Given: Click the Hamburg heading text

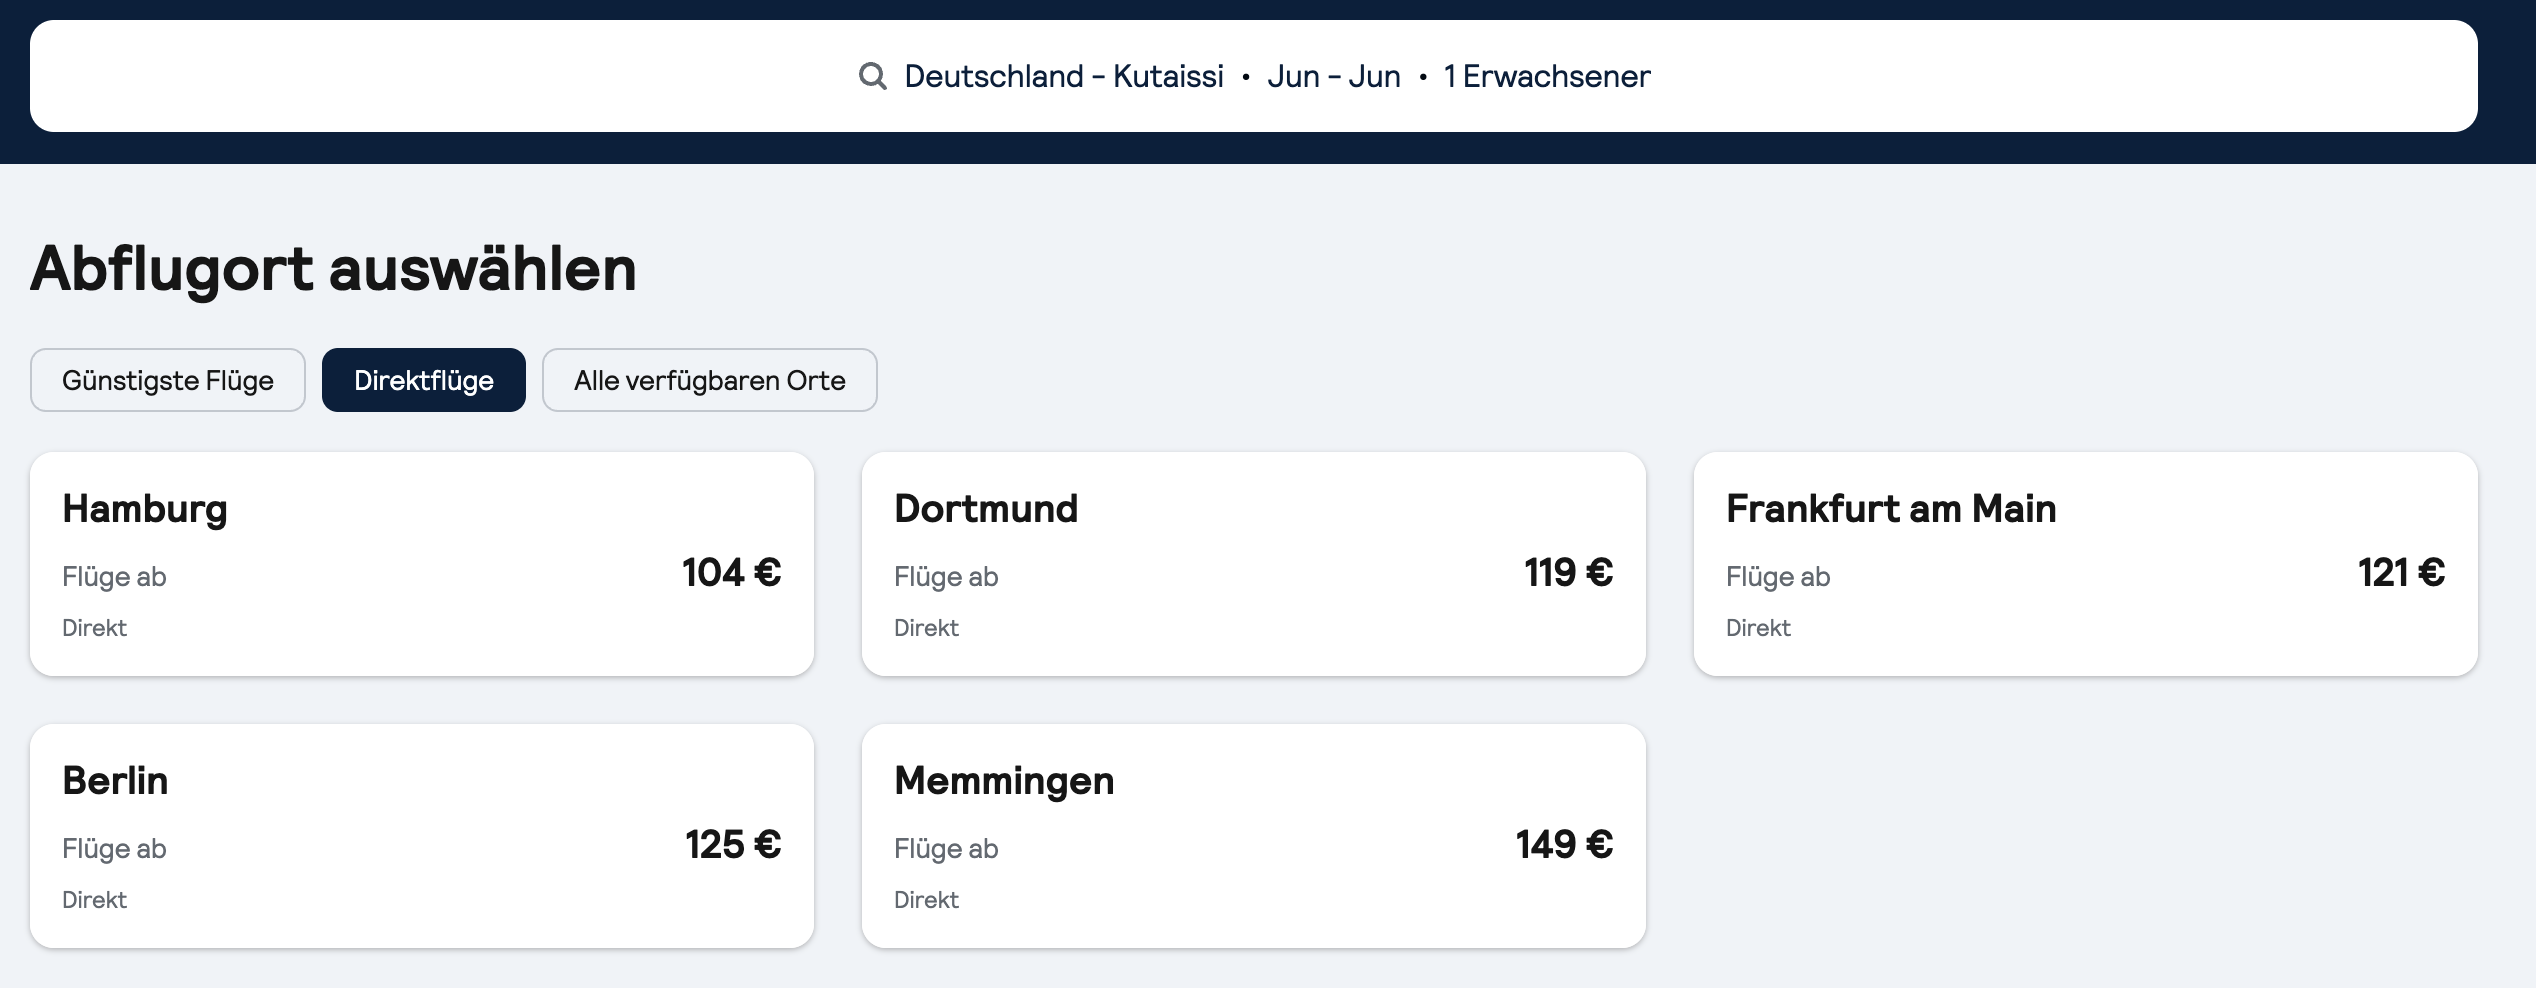Looking at the screenshot, I should click(x=145, y=510).
